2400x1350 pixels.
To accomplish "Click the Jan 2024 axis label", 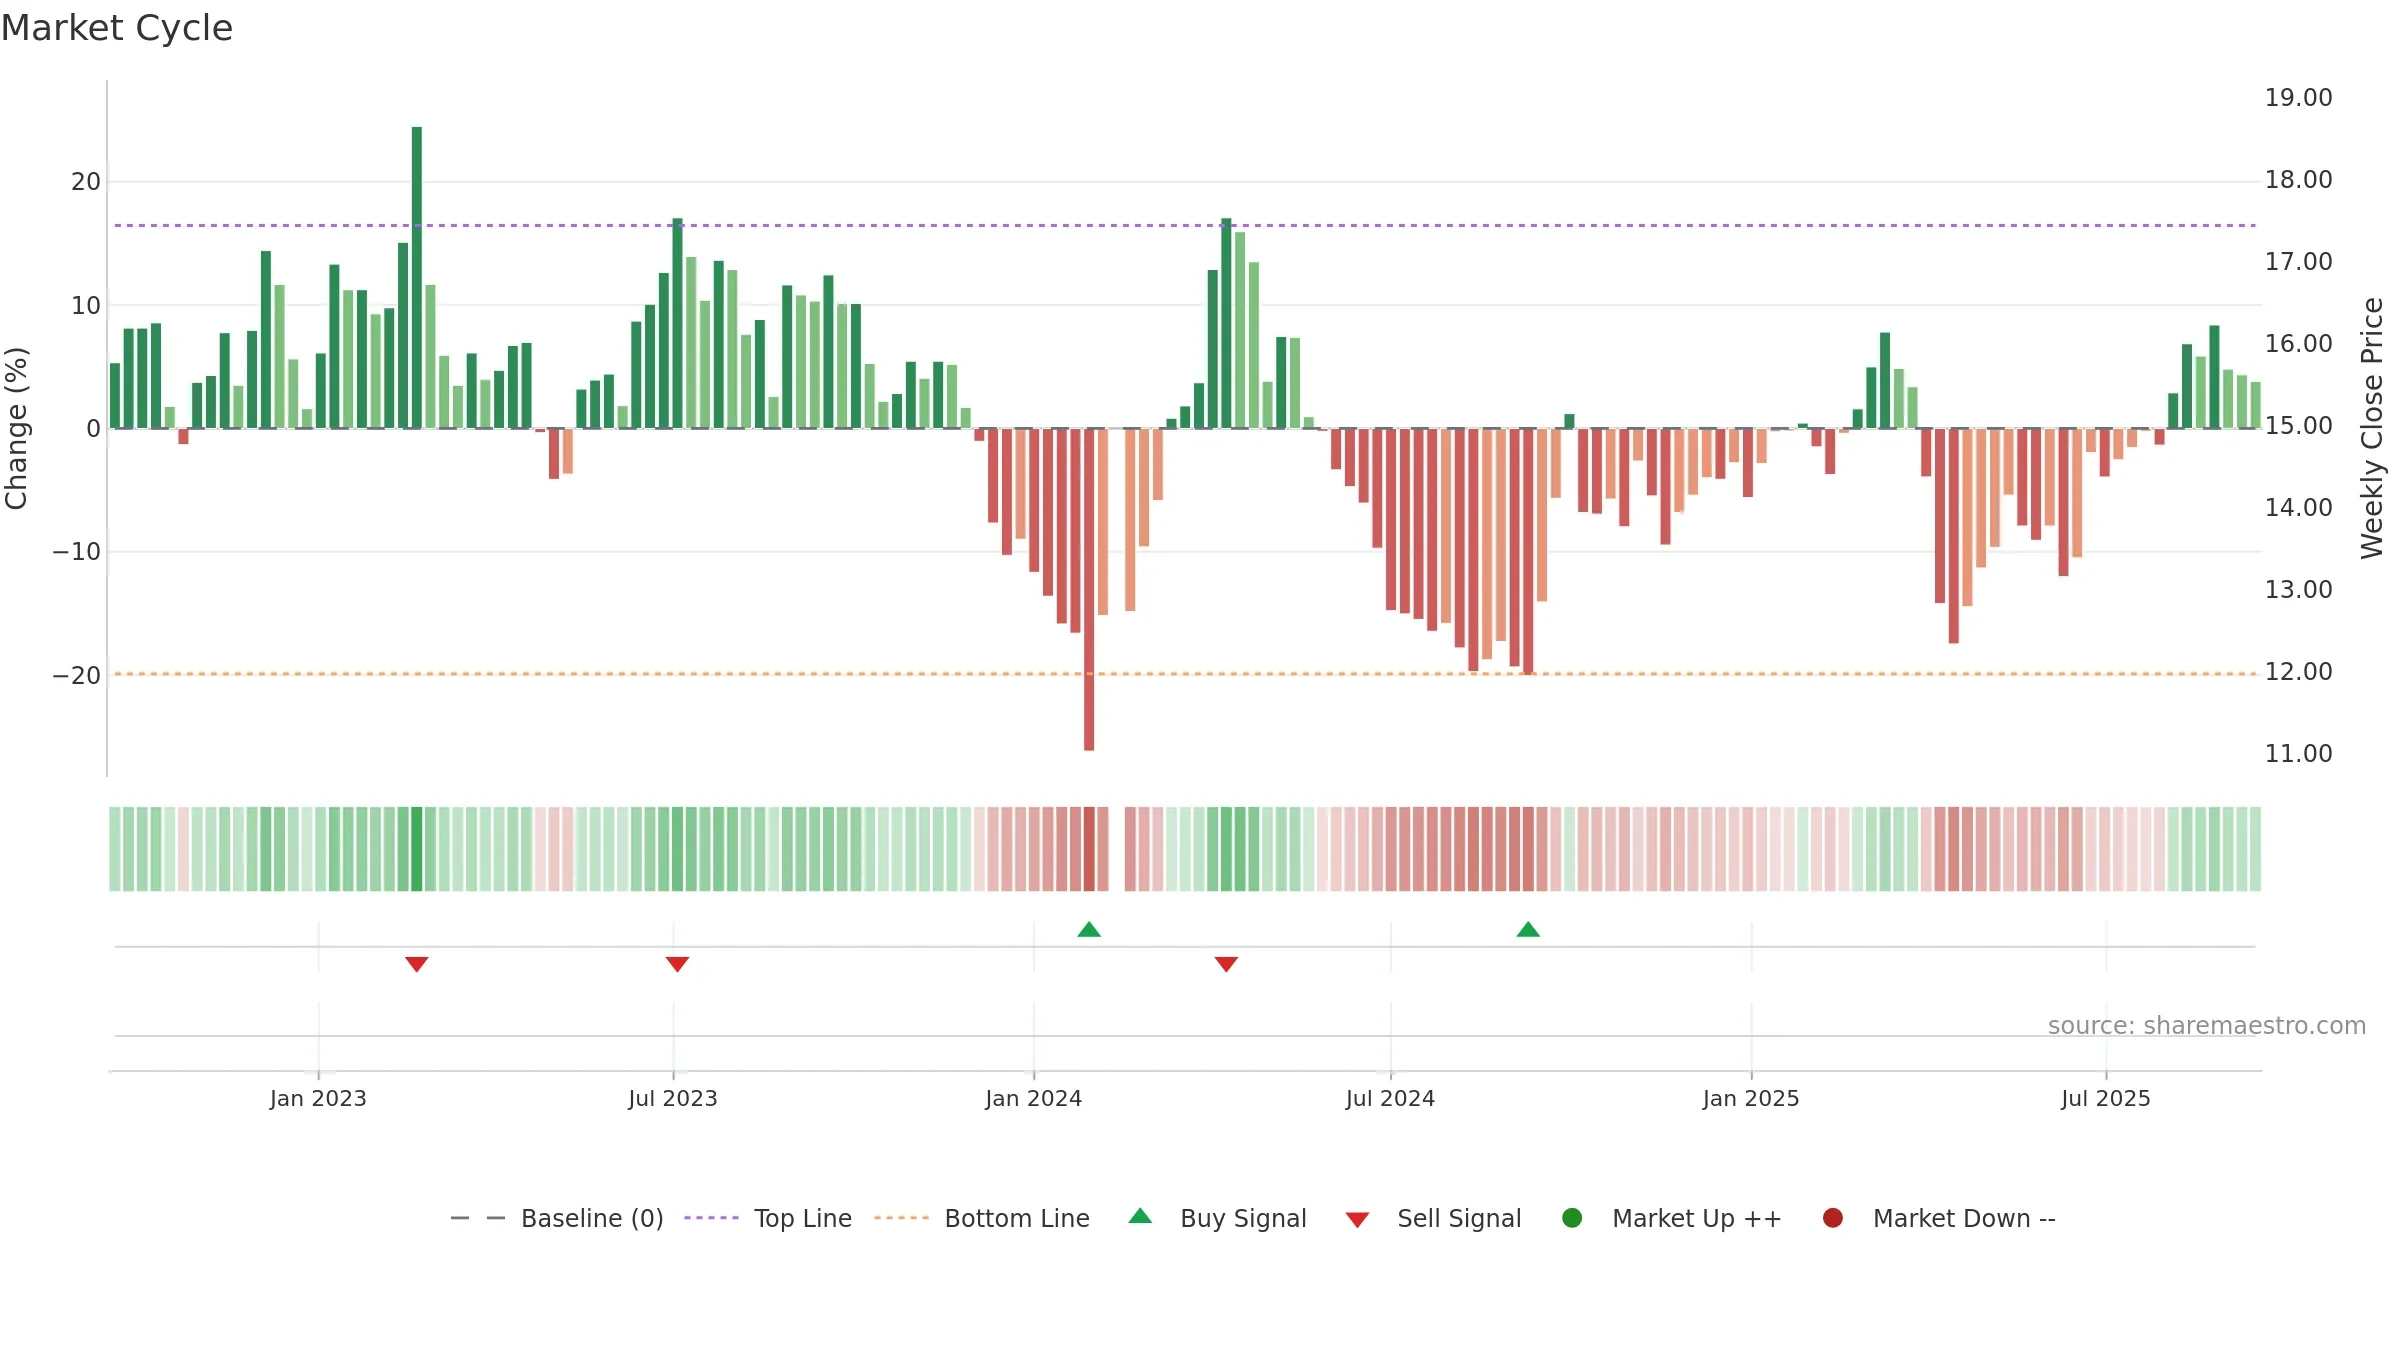I will [1034, 1098].
